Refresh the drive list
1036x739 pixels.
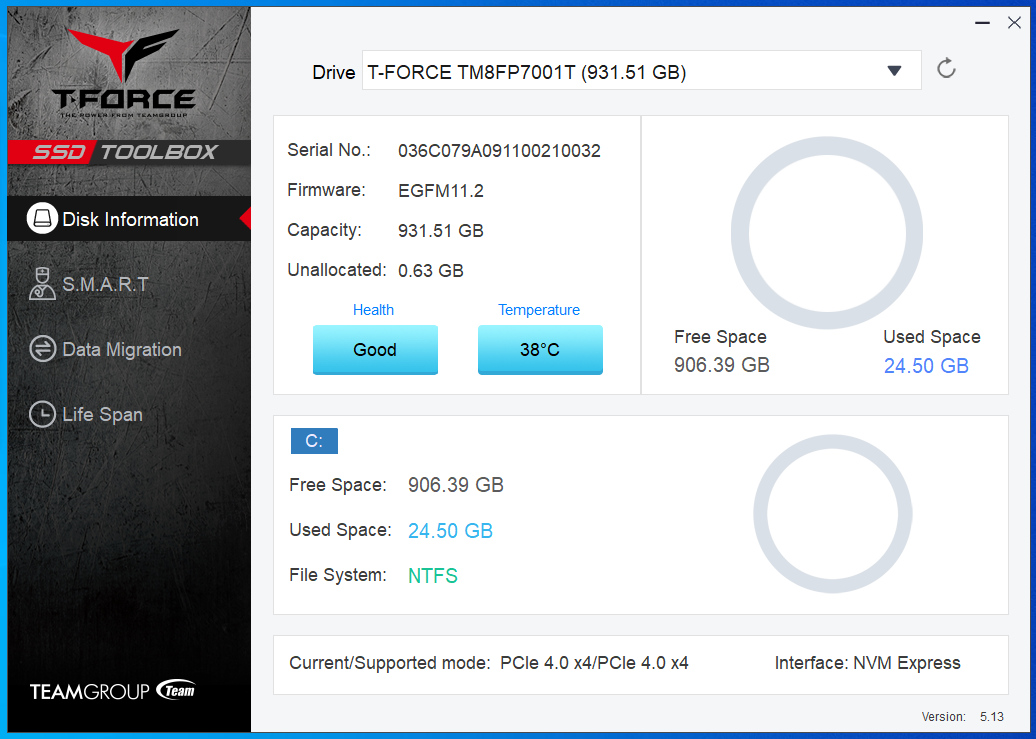(946, 69)
